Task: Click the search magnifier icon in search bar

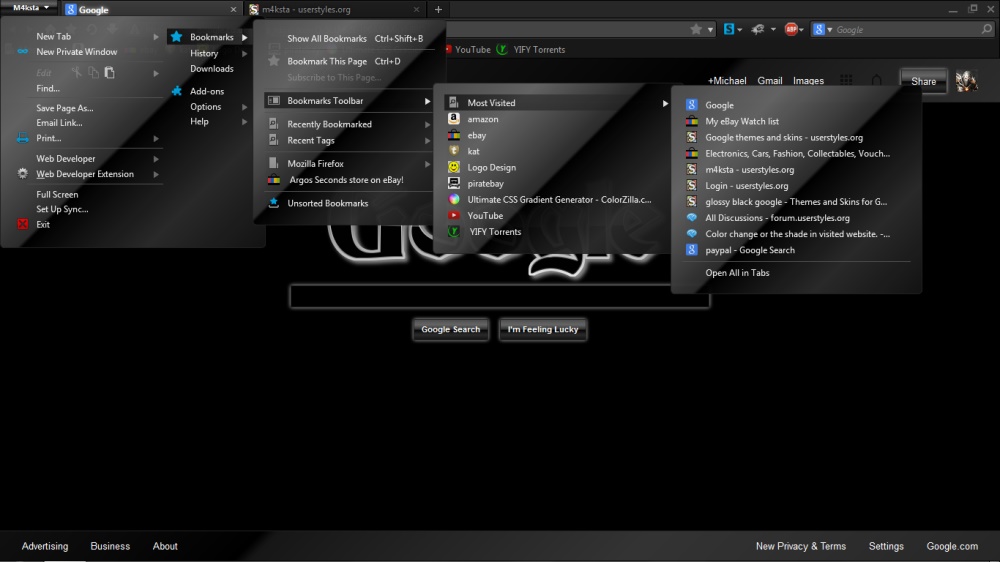Action: click(x=987, y=29)
